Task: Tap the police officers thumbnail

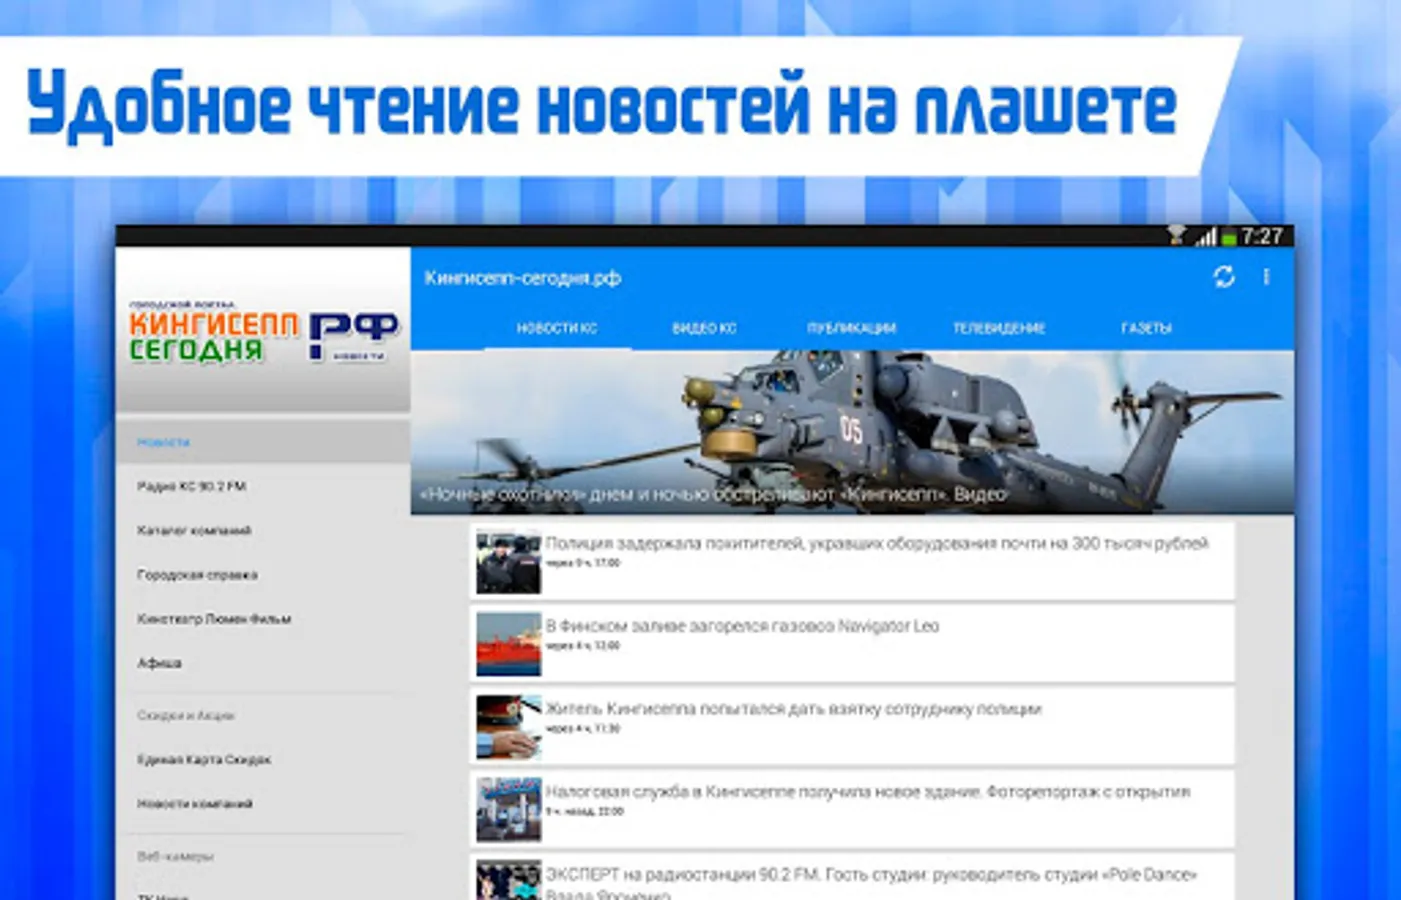Action: click(508, 561)
